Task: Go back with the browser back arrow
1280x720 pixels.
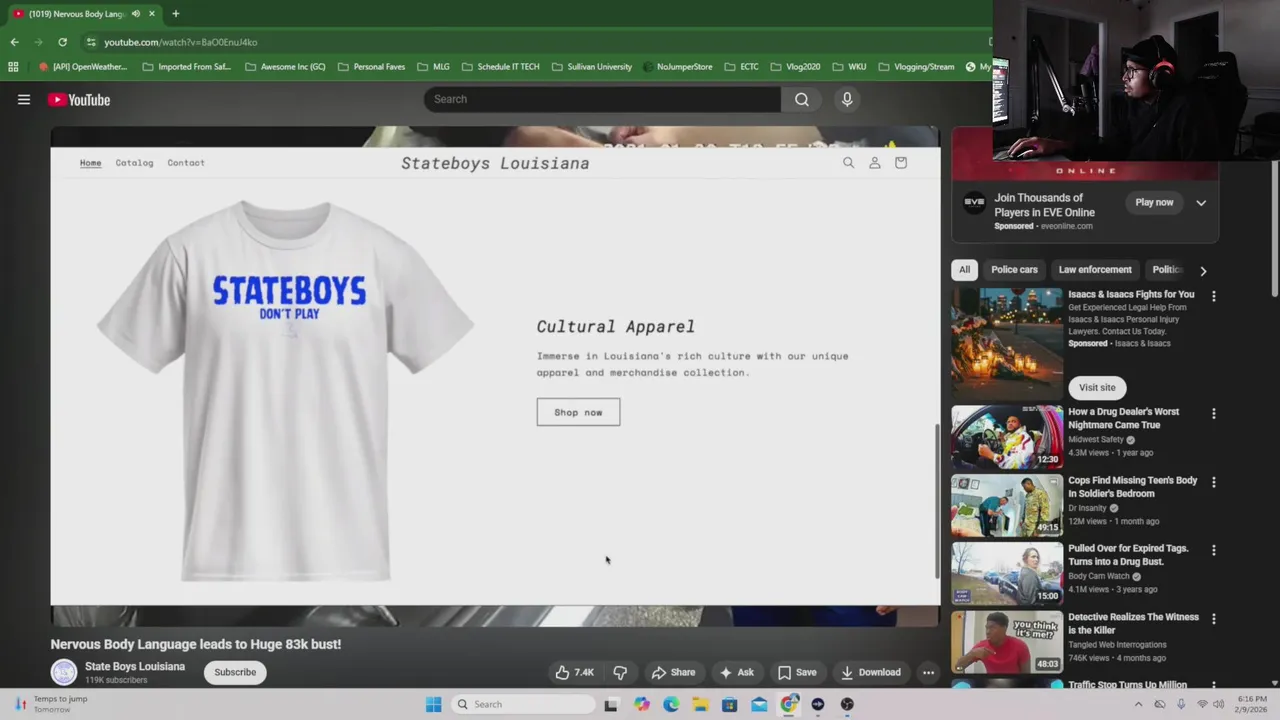Action: tap(14, 42)
